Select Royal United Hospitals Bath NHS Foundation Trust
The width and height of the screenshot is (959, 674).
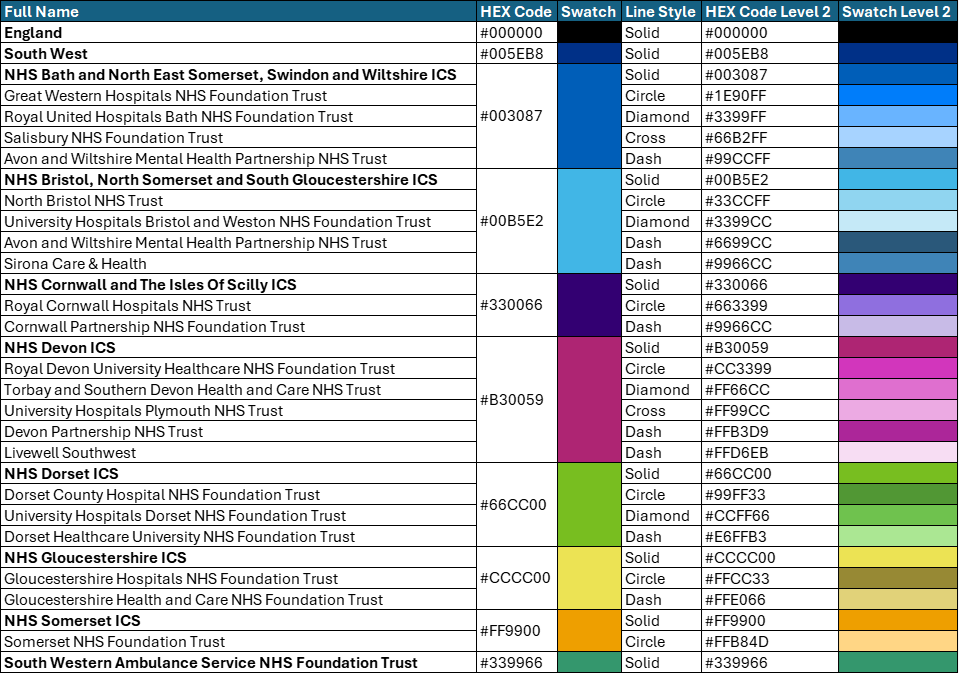pyautogui.click(x=239, y=117)
